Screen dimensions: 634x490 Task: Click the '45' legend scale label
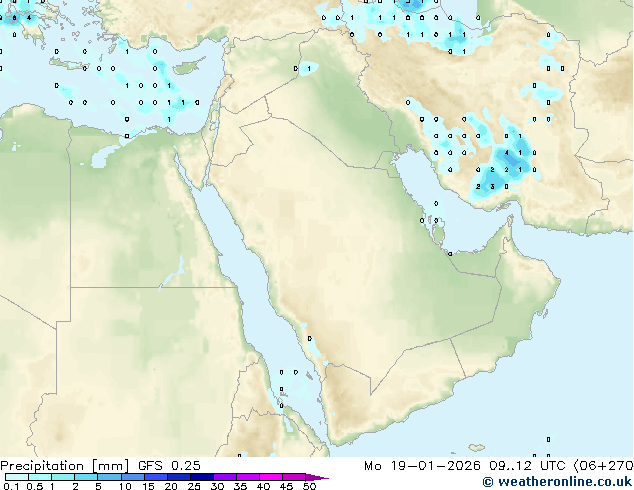point(286,486)
